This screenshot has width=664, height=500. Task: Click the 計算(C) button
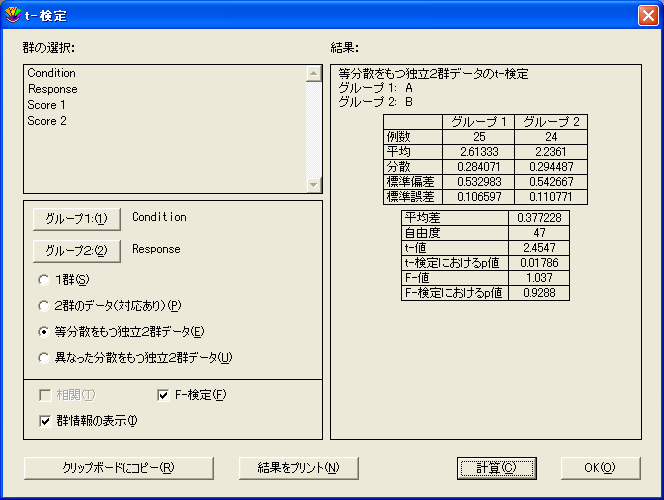coord(497,468)
